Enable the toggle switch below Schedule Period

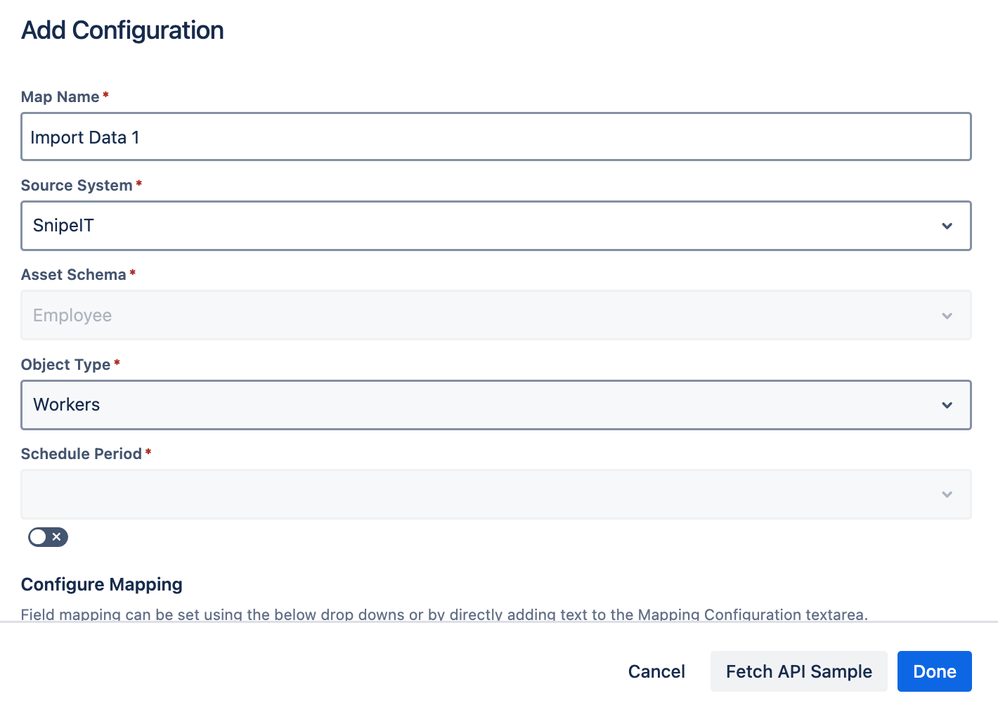point(47,537)
